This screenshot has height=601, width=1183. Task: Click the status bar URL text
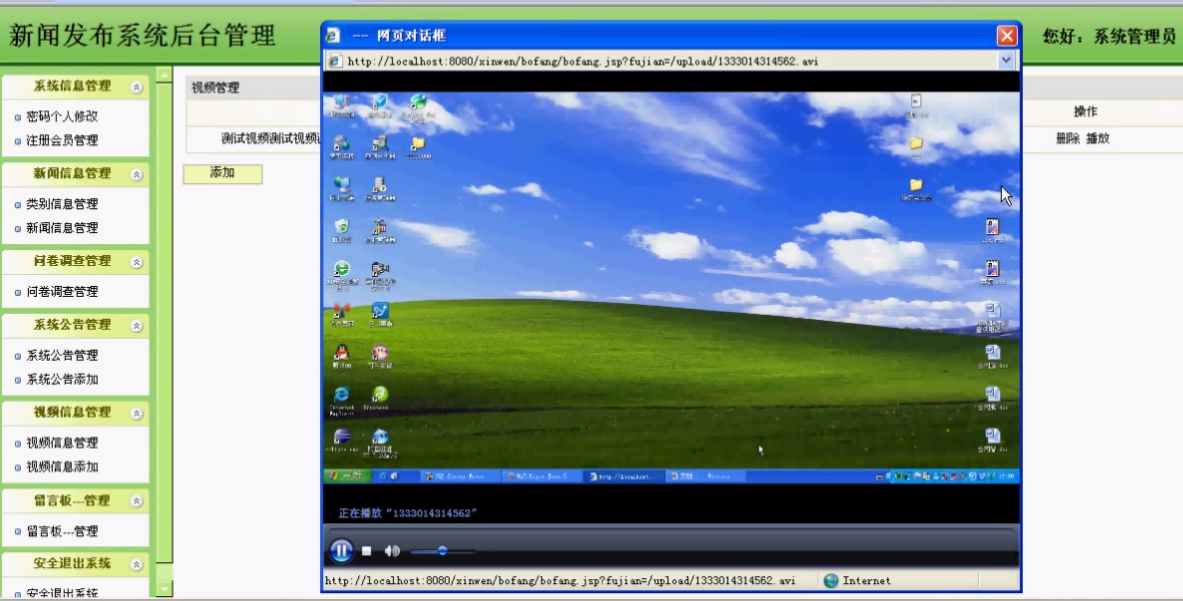(560, 581)
